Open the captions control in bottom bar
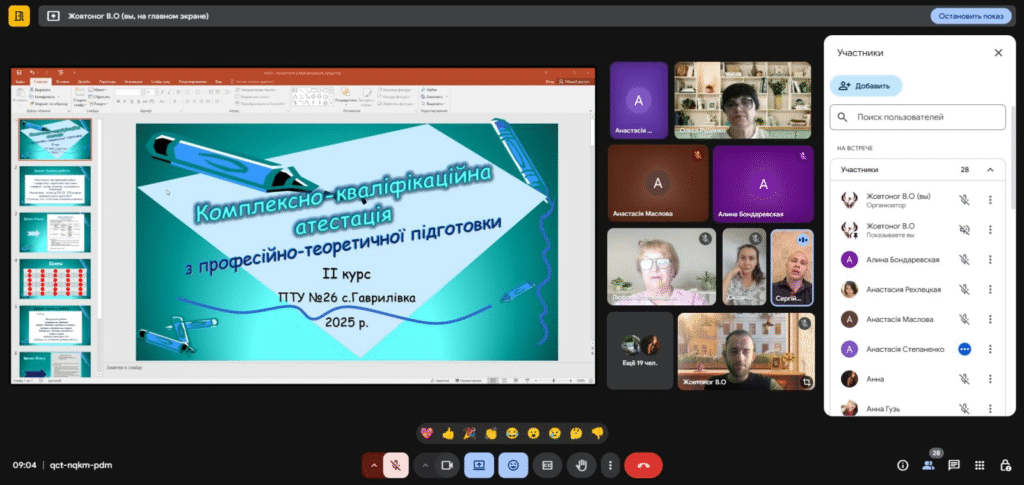 (x=547, y=465)
